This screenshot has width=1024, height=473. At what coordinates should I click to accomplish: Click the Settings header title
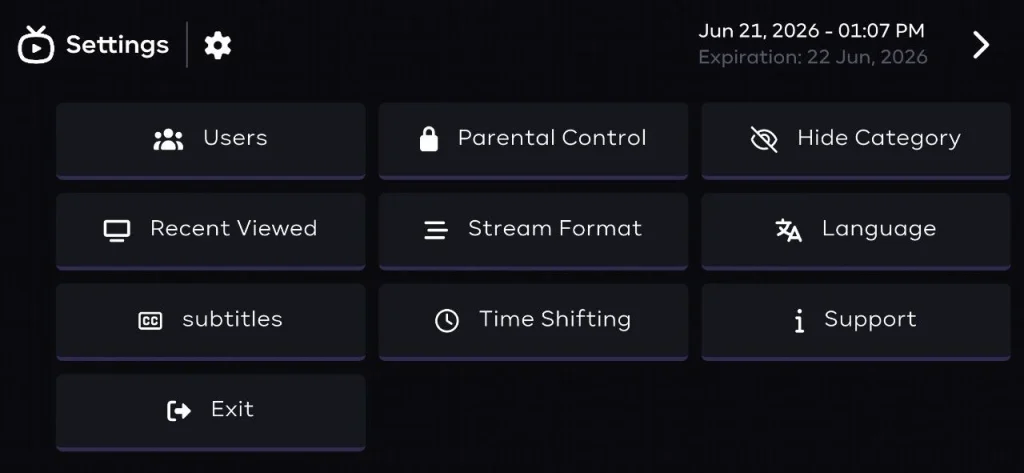[118, 45]
